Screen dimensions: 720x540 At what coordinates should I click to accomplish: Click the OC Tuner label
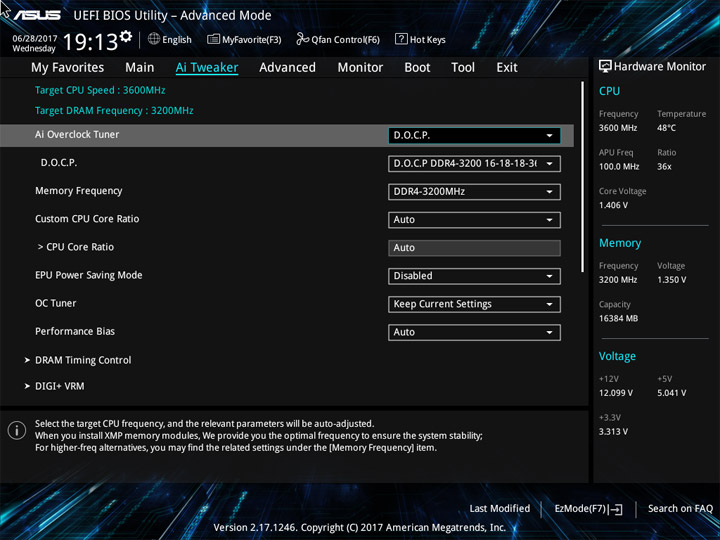(x=56, y=303)
